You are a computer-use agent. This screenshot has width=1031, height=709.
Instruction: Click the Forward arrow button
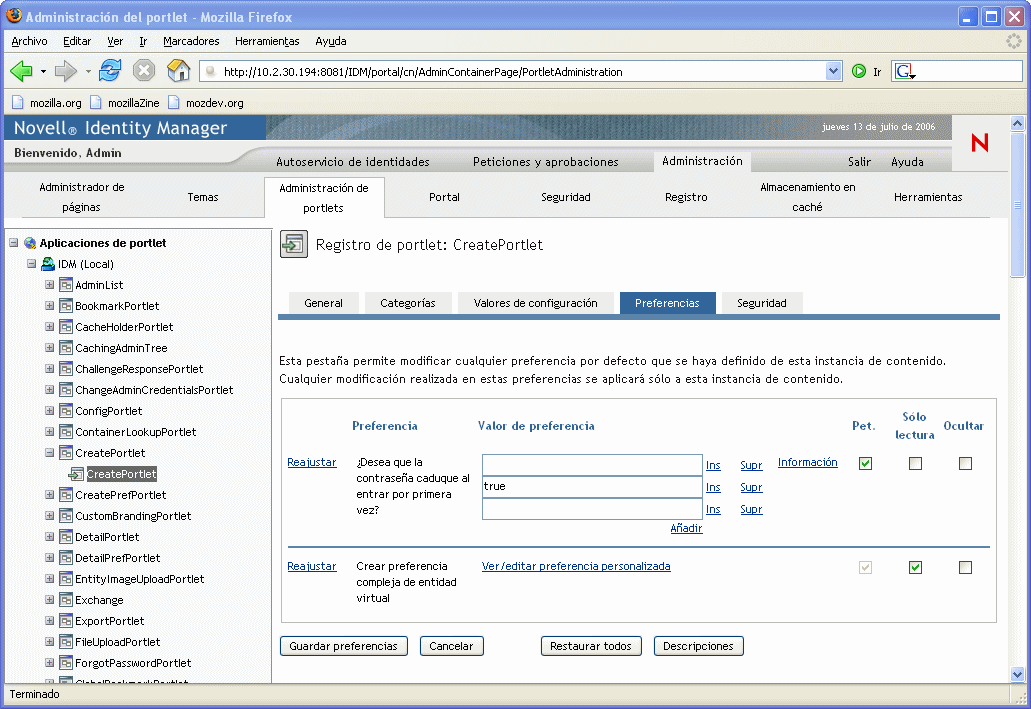pos(66,70)
